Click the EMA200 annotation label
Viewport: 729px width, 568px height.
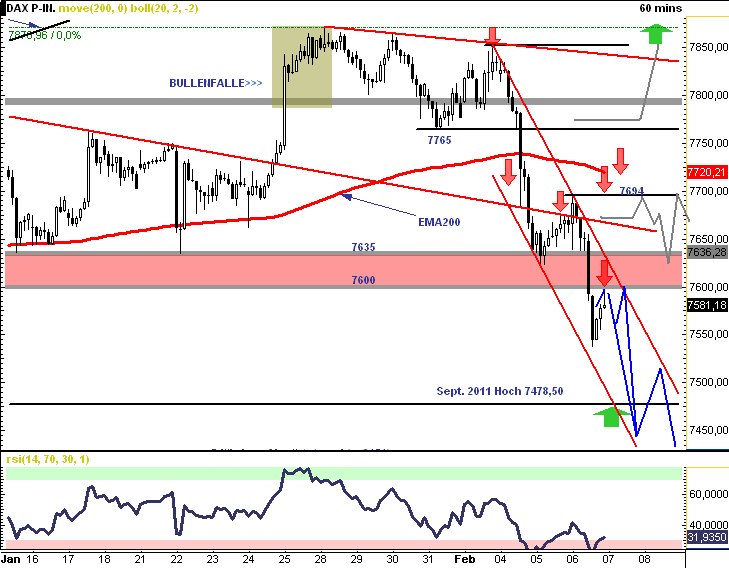(x=439, y=222)
